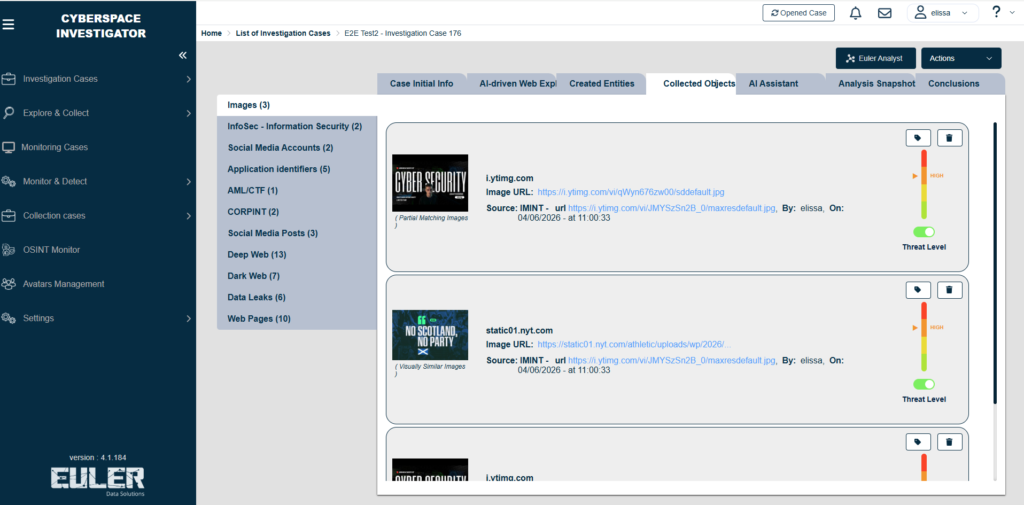Expand Collection cases submenu arrow
Image resolution: width=1024 pixels, height=505 pixels.
click(x=188, y=216)
